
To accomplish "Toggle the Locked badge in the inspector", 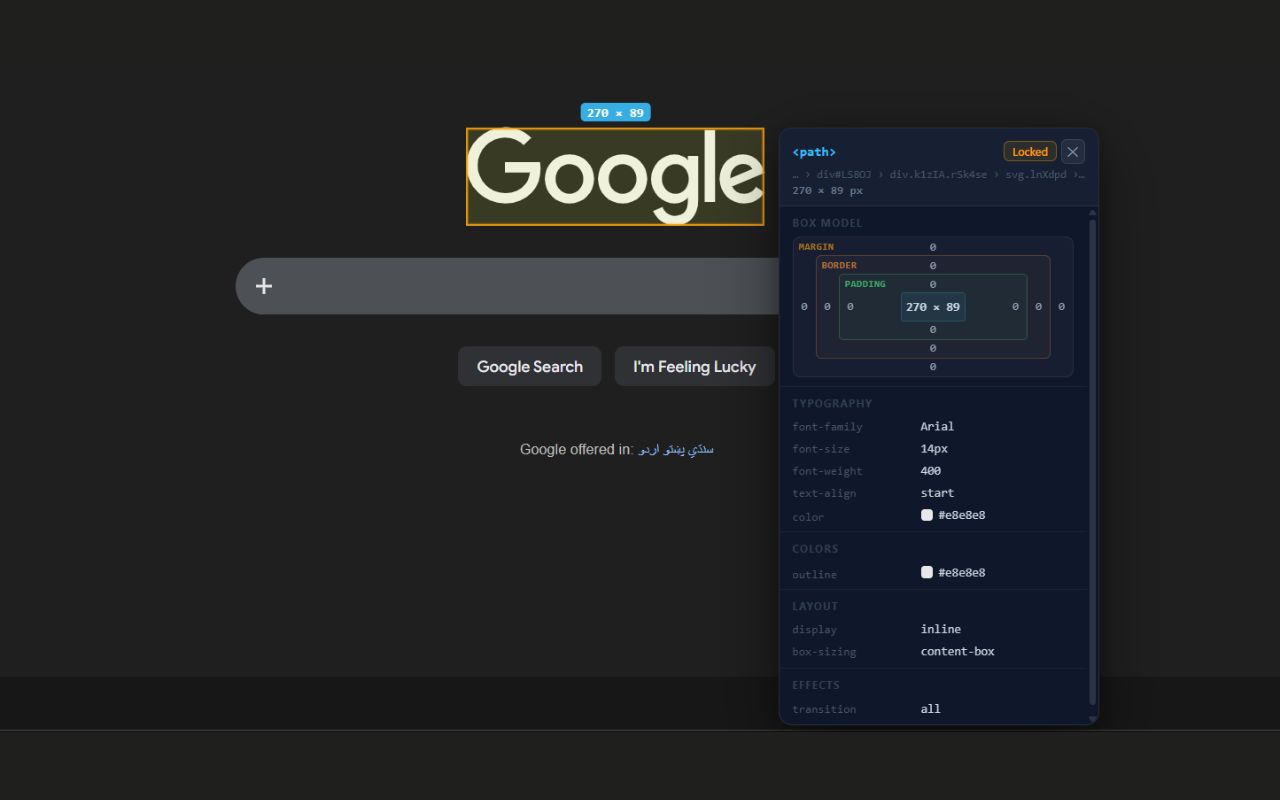I will pos(1030,152).
